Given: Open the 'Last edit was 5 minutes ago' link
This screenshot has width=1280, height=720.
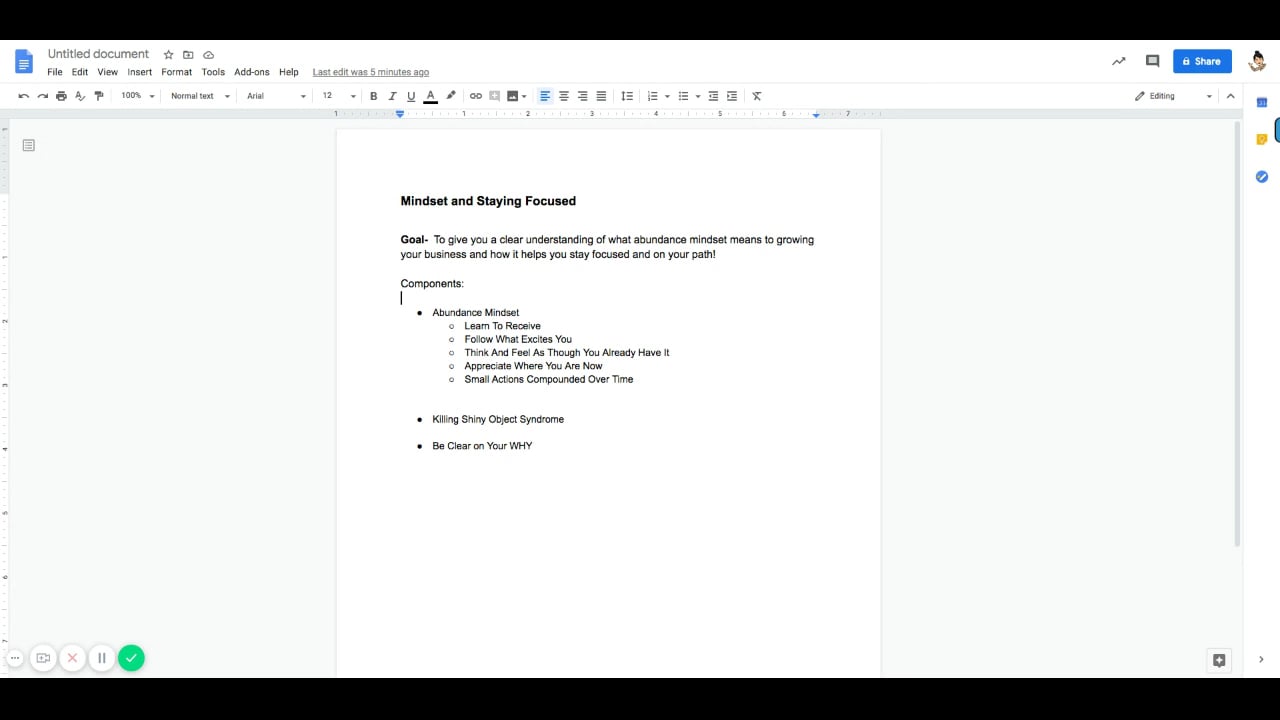Looking at the screenshot, I should click(371, 72).
